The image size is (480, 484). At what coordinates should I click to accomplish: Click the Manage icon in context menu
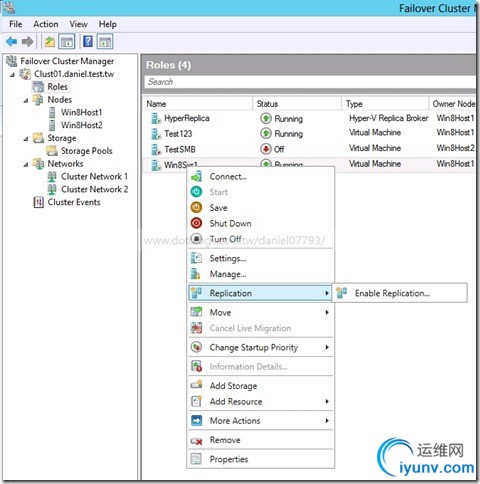point(196,274)
